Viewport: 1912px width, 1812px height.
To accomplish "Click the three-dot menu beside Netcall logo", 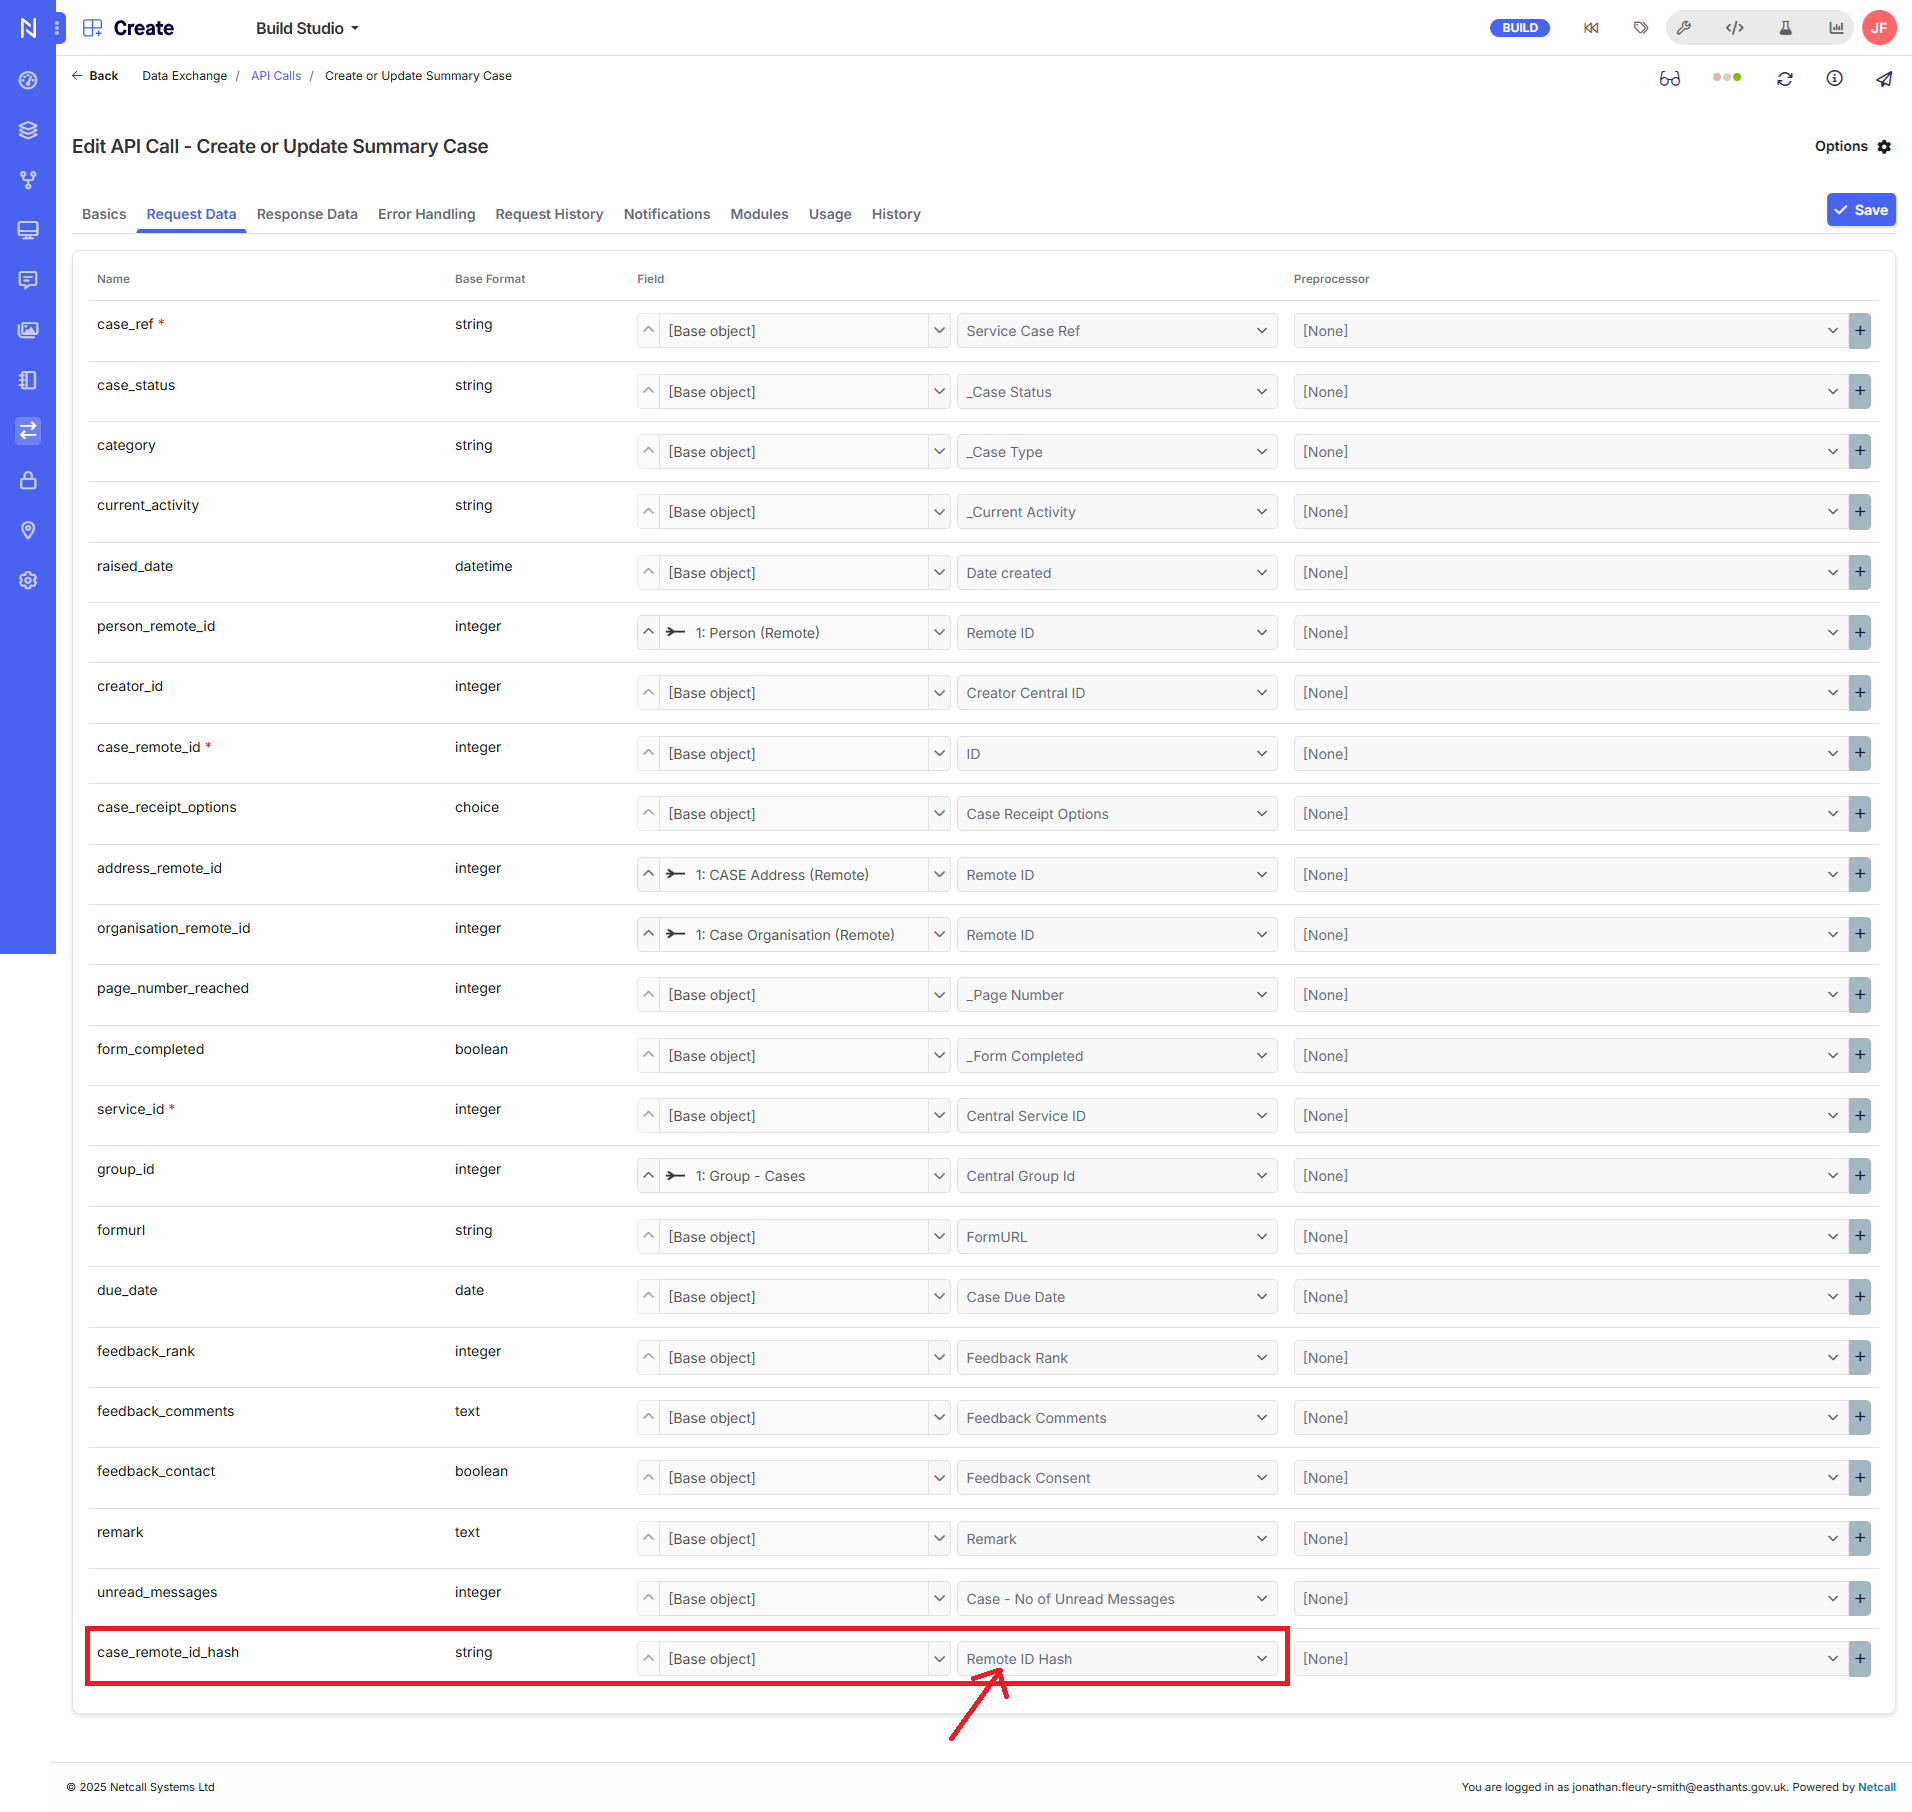I will pos(58,28).
